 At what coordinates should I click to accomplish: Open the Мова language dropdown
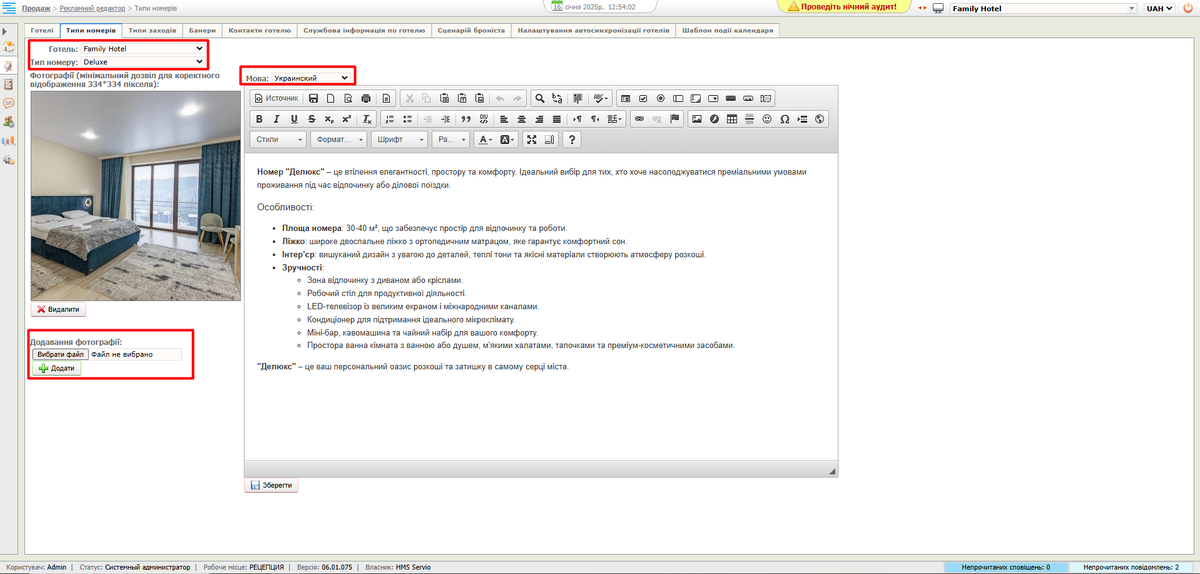(x=297, y=77)
